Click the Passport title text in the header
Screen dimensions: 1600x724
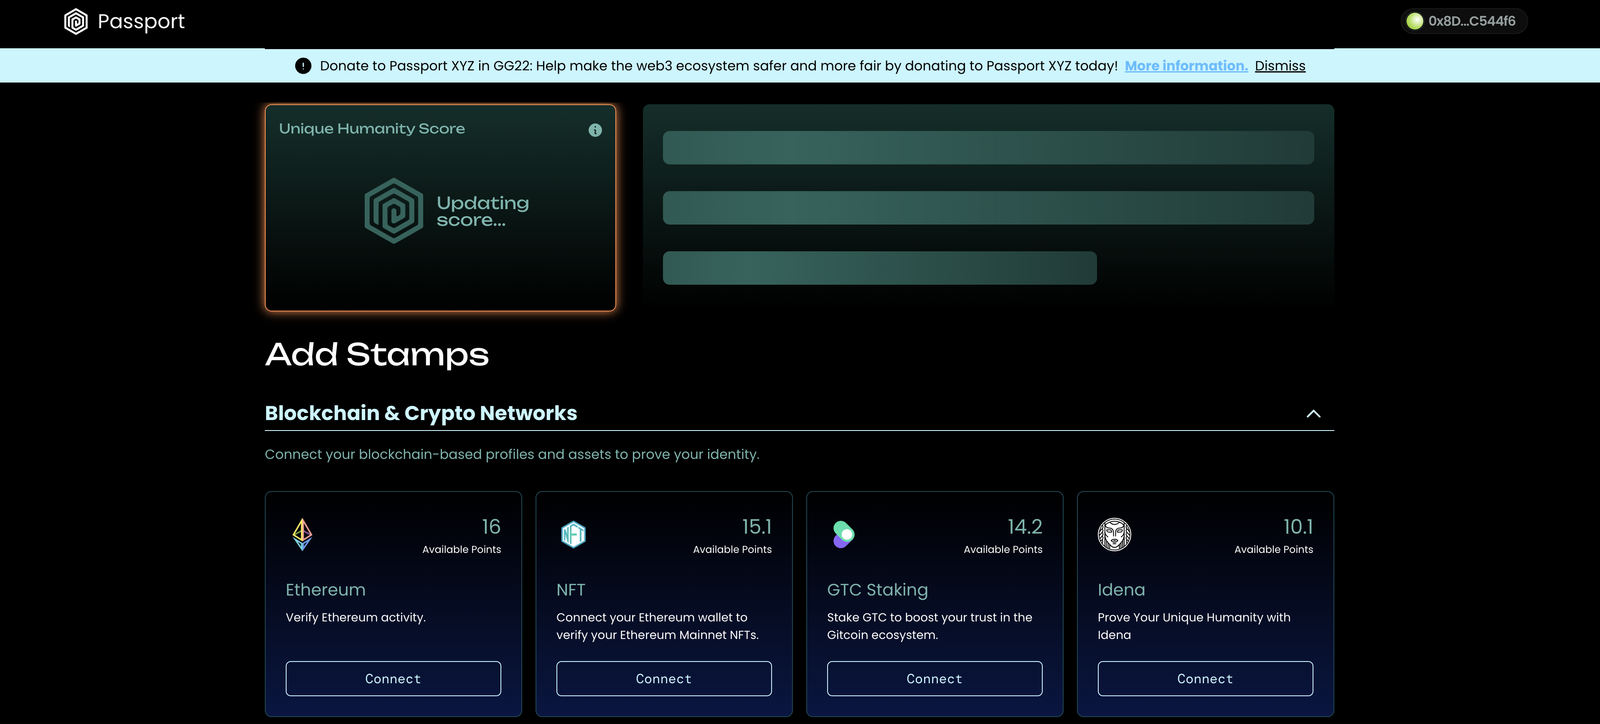click(141, 22)
